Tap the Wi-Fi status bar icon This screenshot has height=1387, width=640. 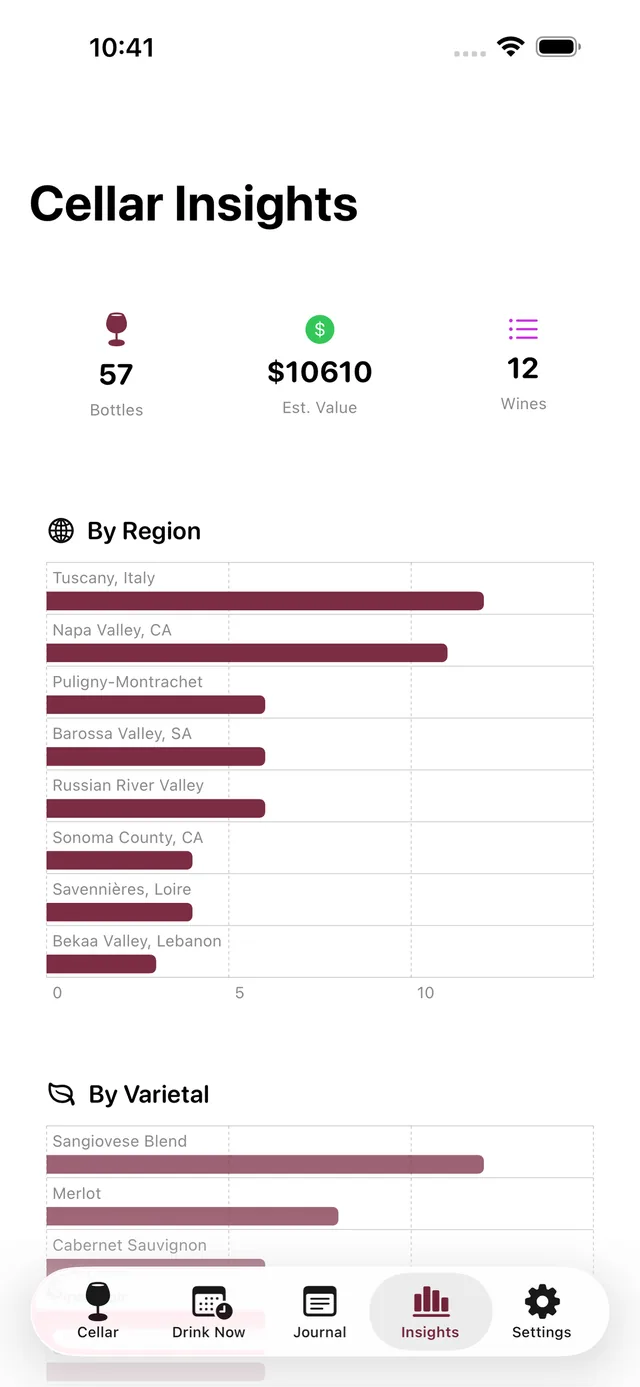pyautogui.click(x=511, y=47)
